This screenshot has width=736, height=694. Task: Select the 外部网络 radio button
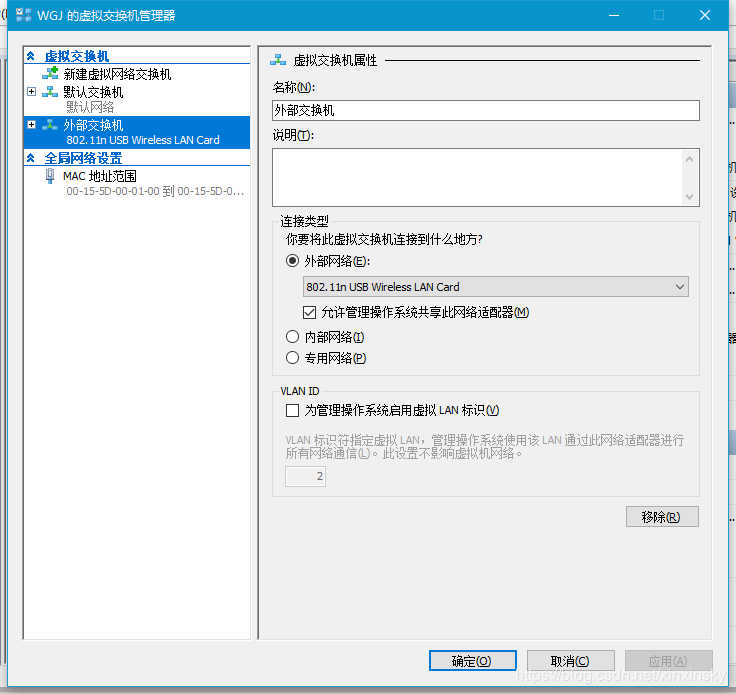293,261
